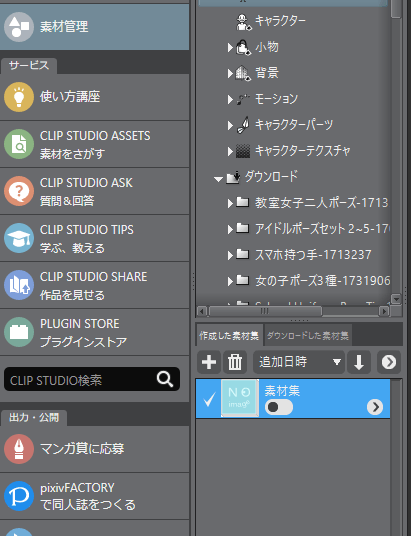Click the horizontal scrollbar left arrow

(202, 311)
